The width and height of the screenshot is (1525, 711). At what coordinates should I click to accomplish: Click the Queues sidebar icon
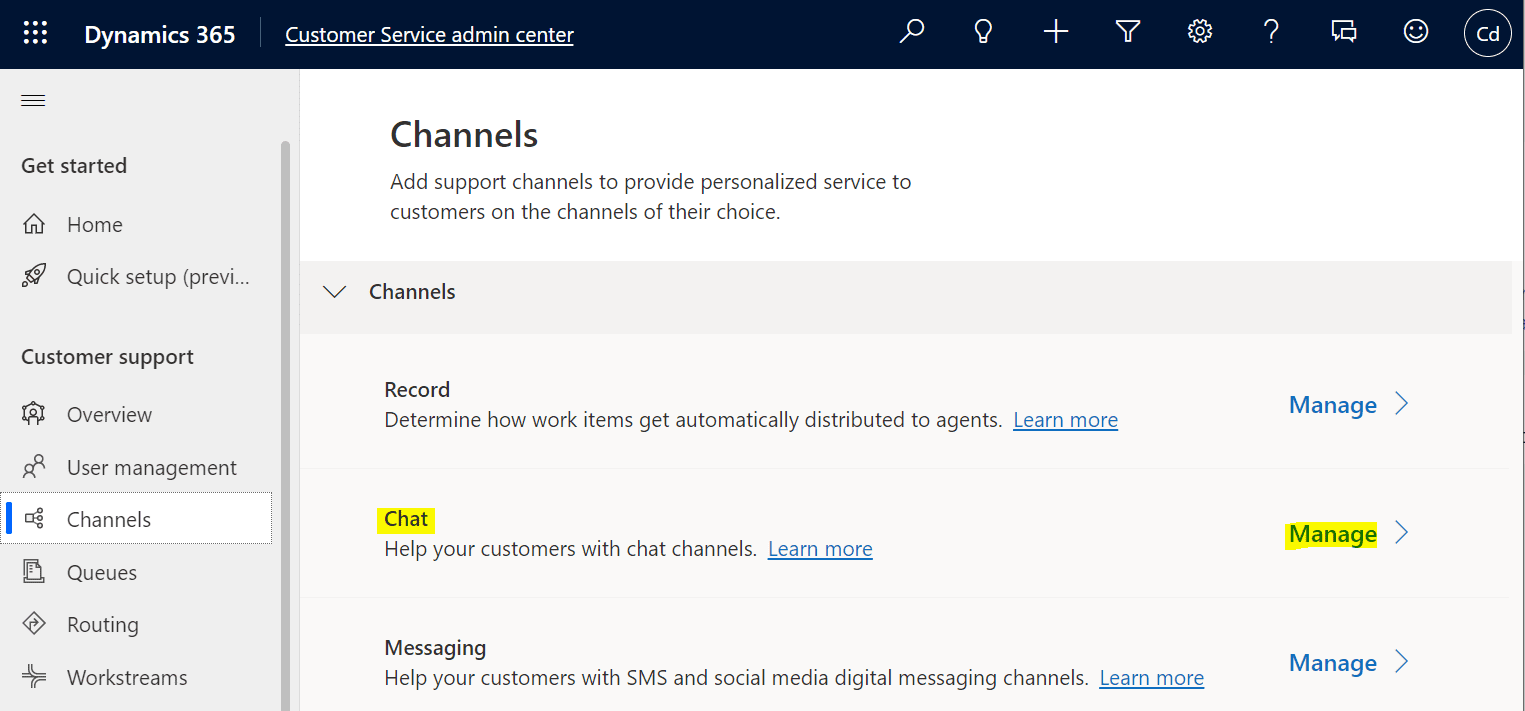[34, 572]
